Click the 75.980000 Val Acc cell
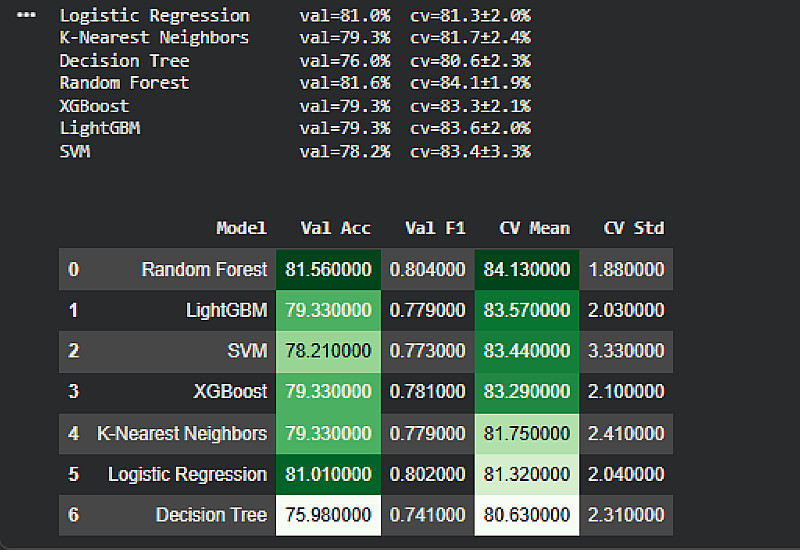Viewport: 800px width, 550px height. [x=328, y=515]
